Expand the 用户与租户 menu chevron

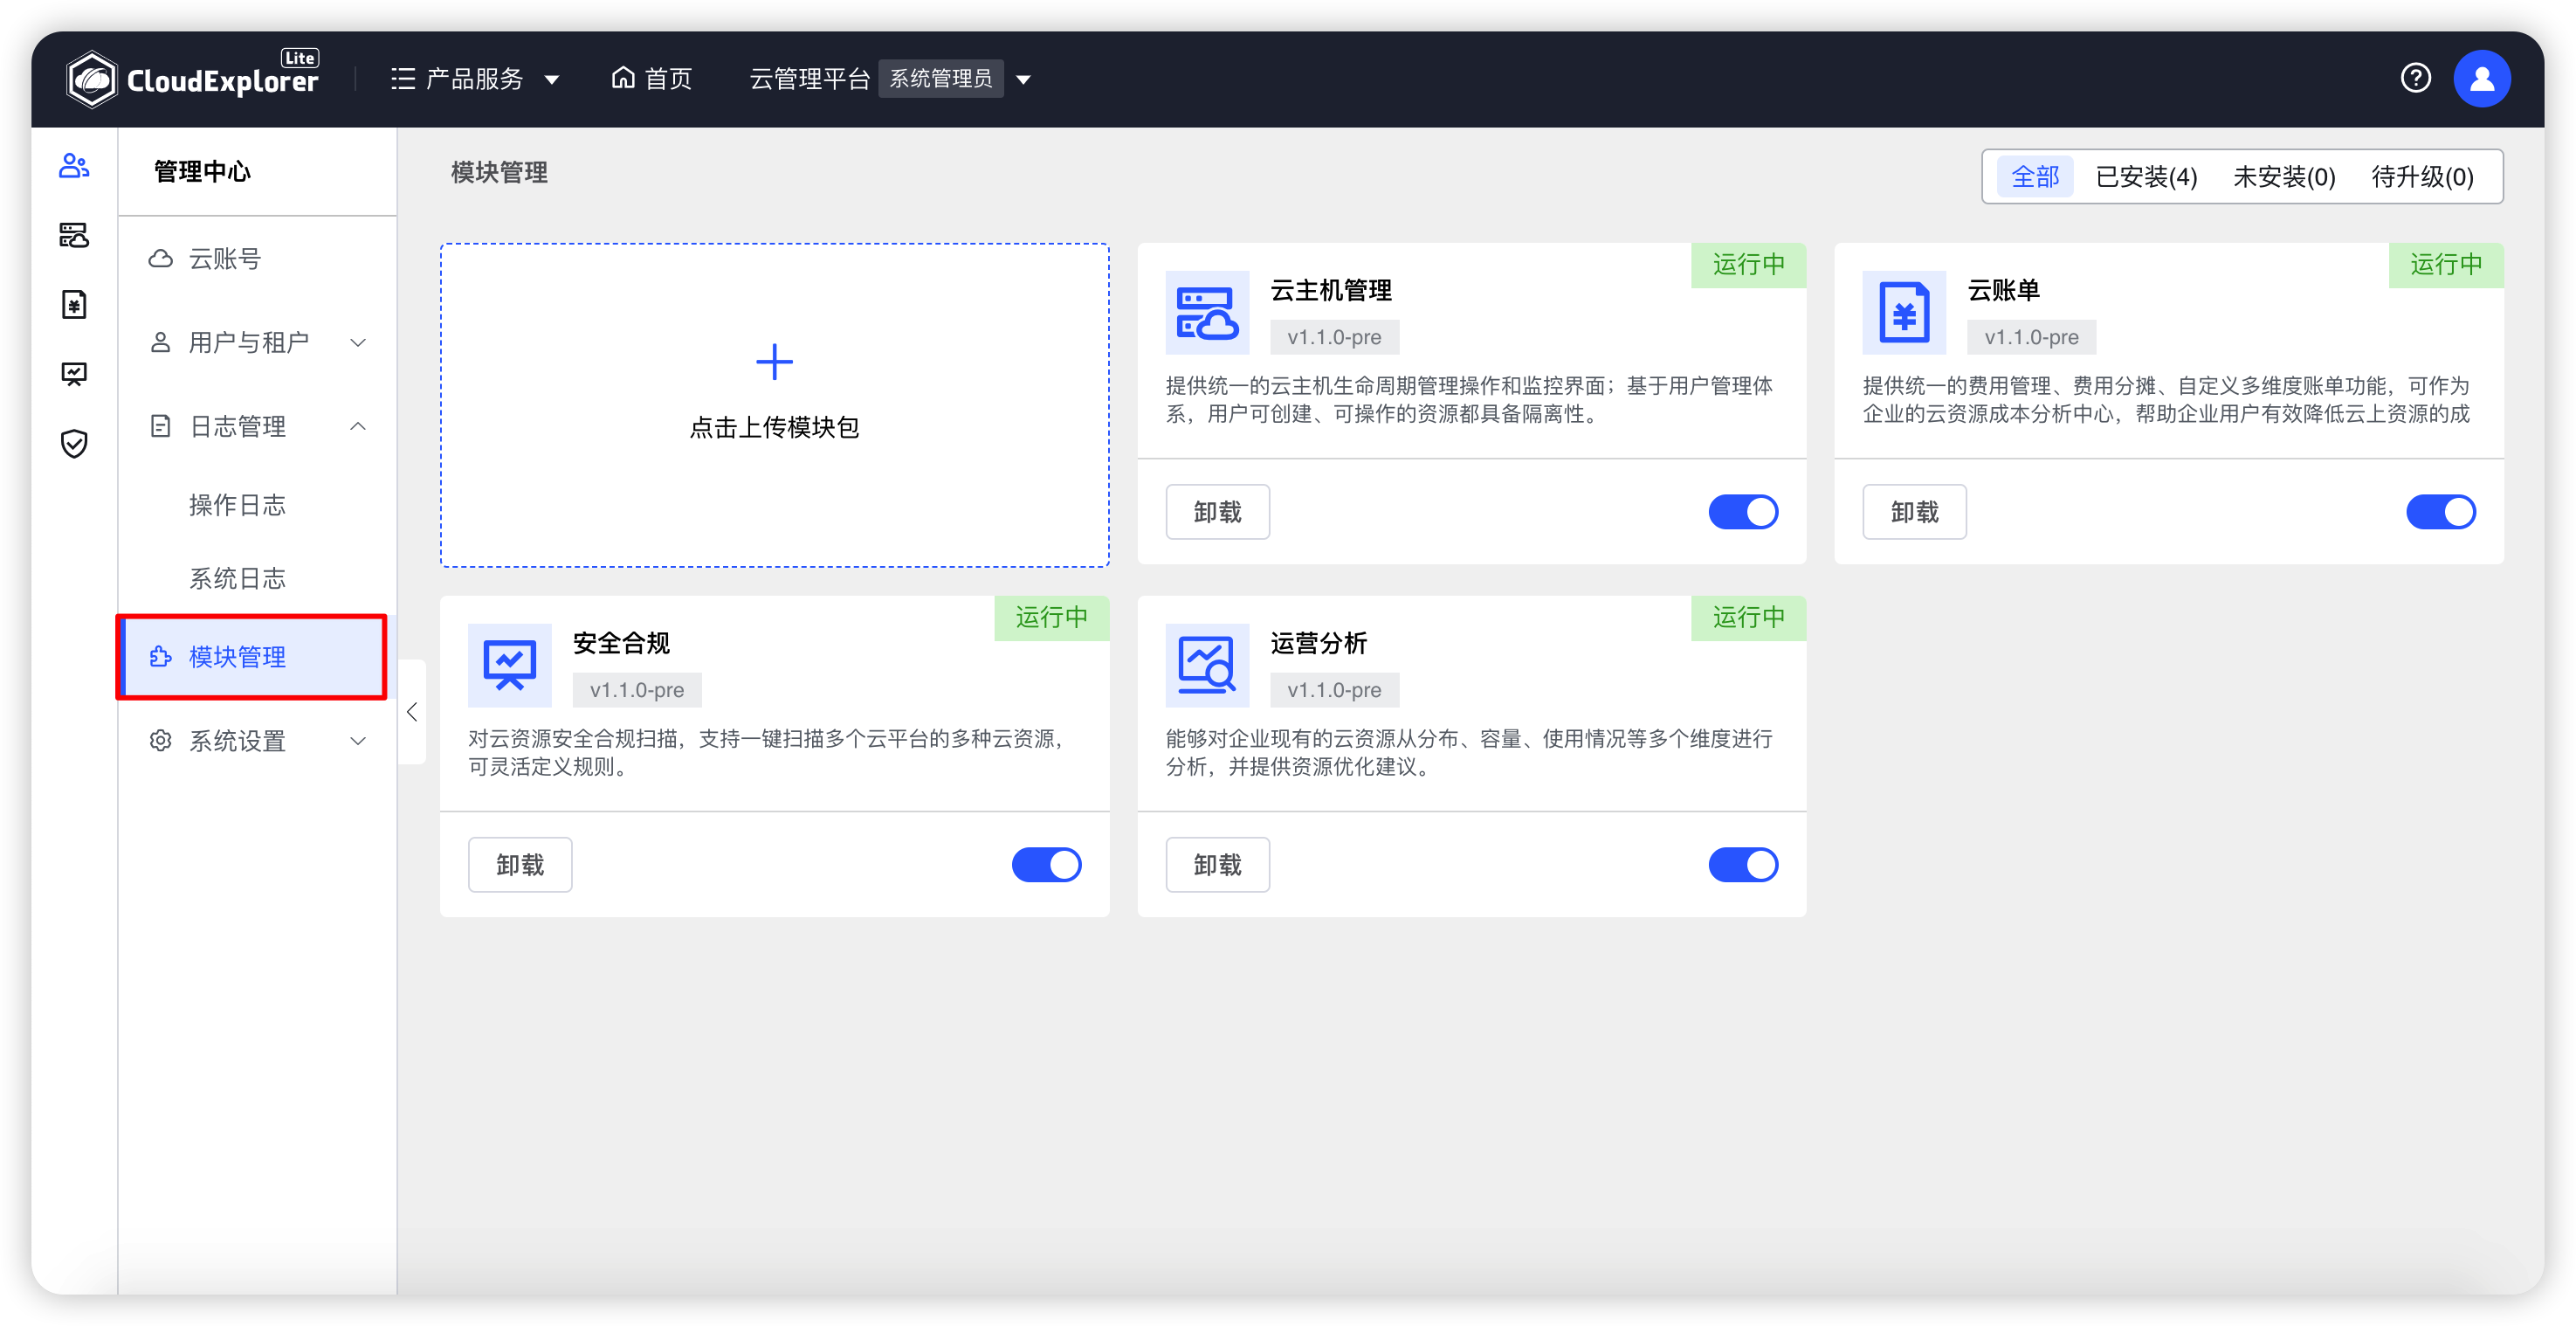358,343
